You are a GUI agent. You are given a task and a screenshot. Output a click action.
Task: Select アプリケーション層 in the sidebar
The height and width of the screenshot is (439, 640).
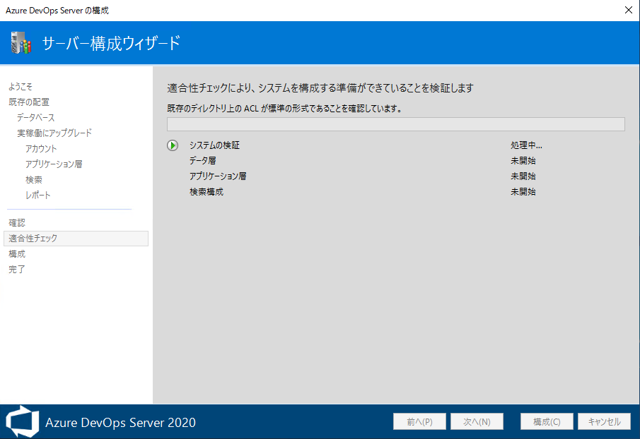[54, 164]
